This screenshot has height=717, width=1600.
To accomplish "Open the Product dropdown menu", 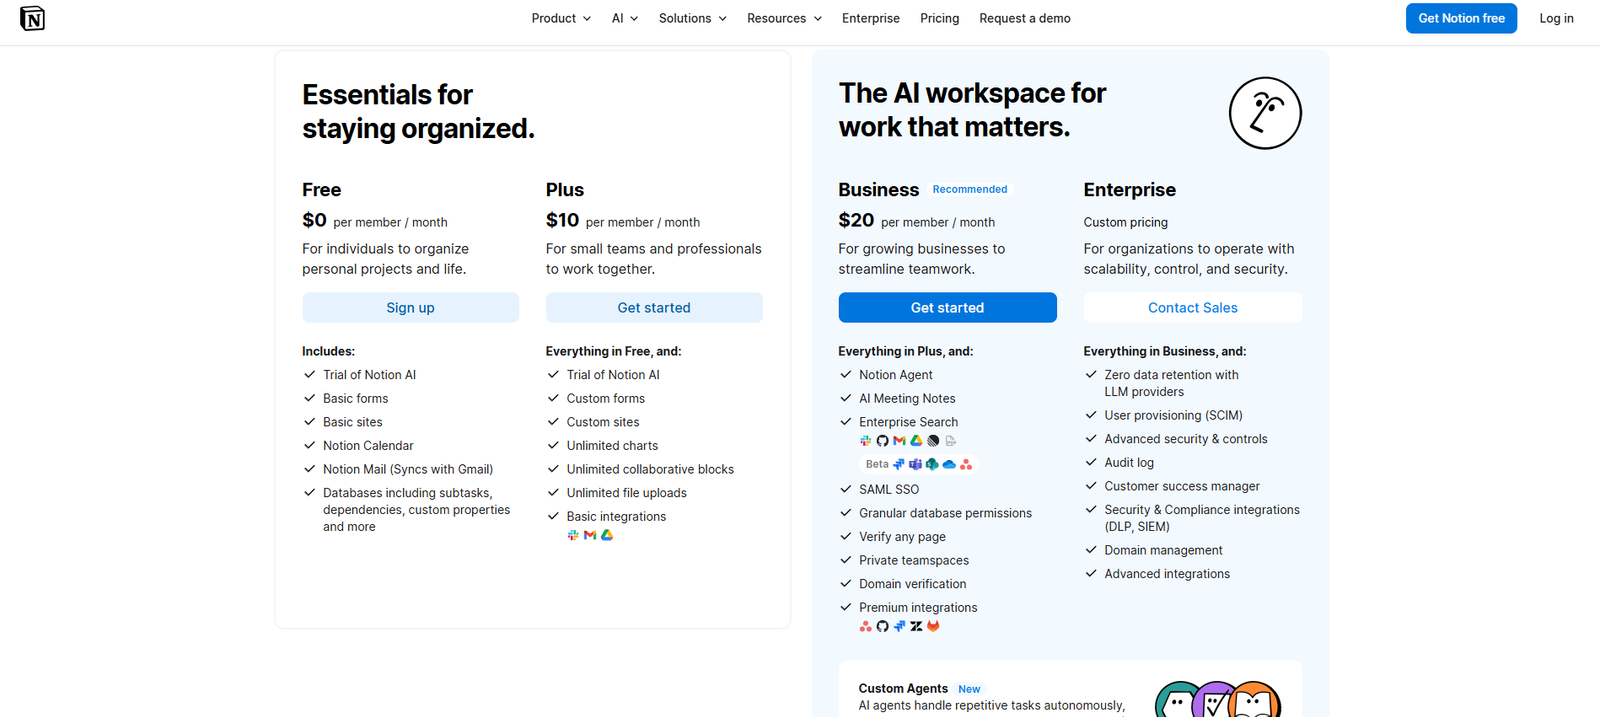I will [560, 18].
